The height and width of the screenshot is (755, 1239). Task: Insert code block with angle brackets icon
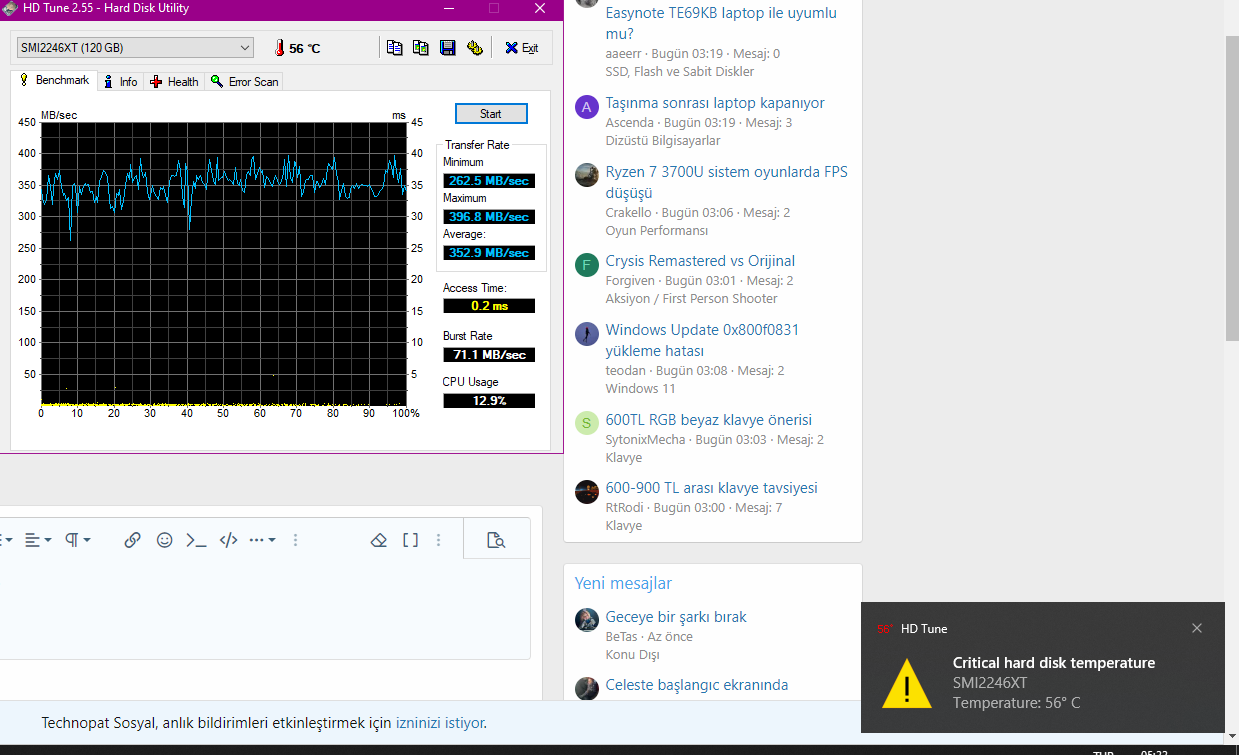coord(228,540)
